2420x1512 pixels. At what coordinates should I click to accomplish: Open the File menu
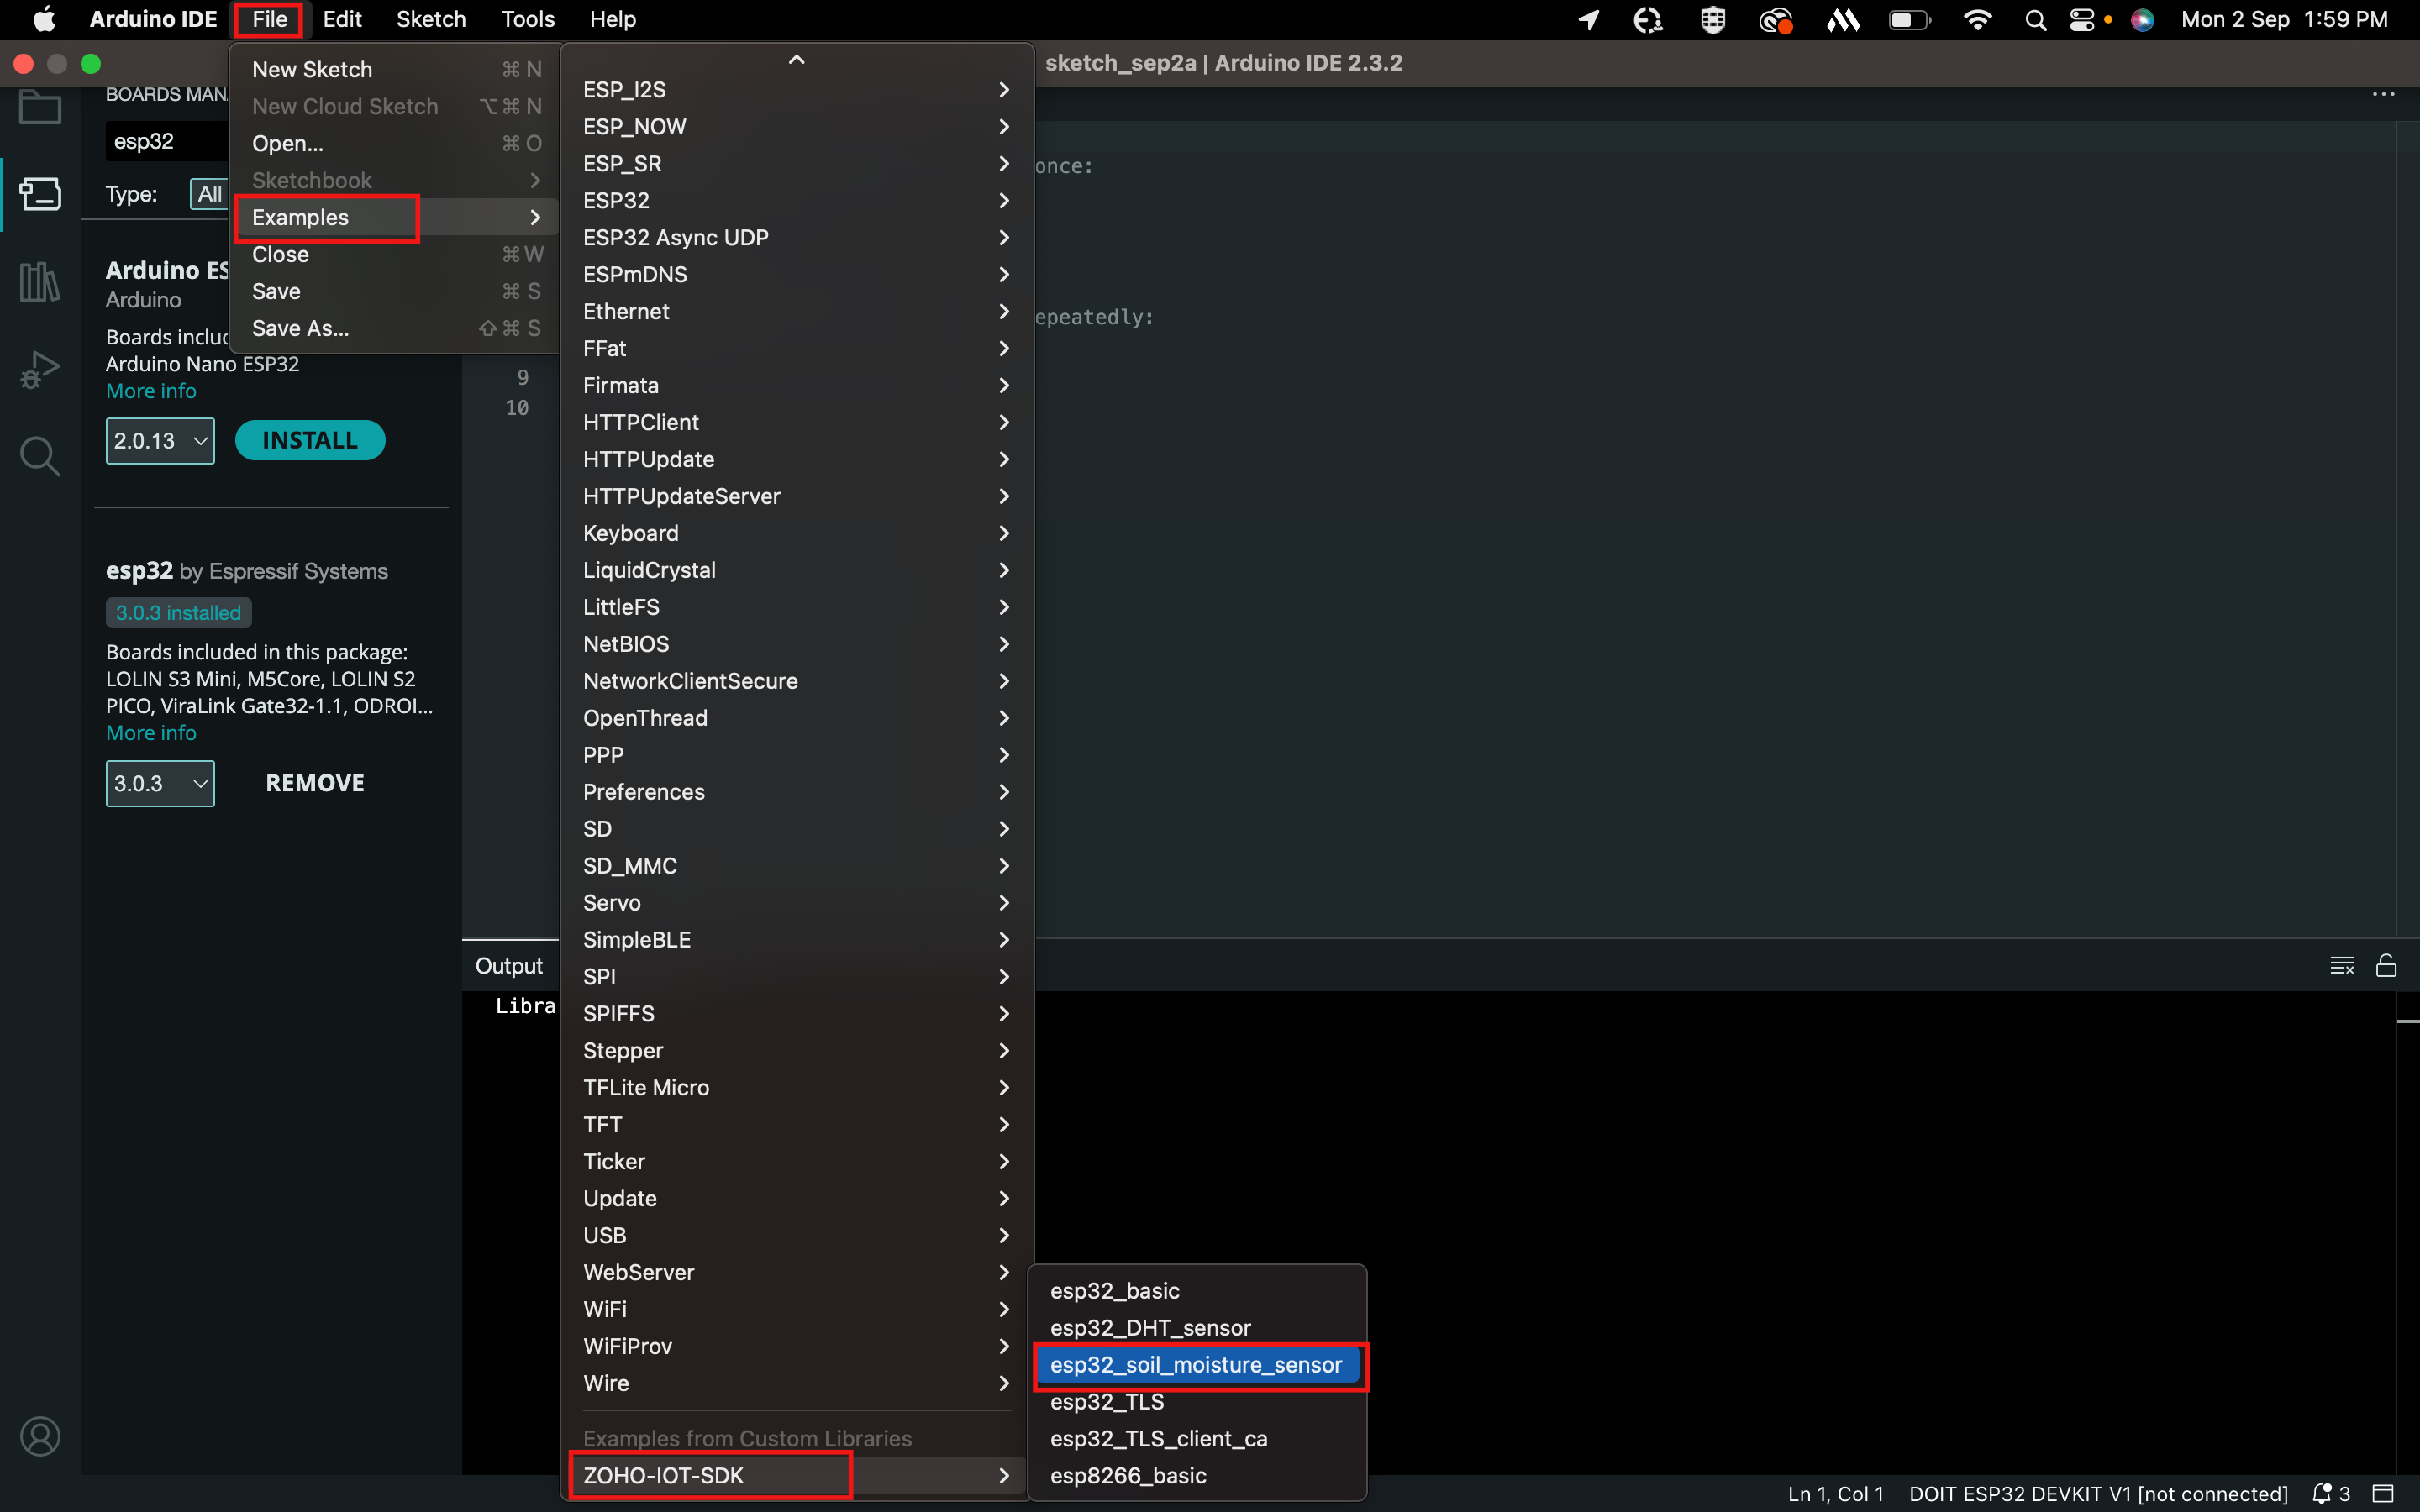[x=269, y=19]
